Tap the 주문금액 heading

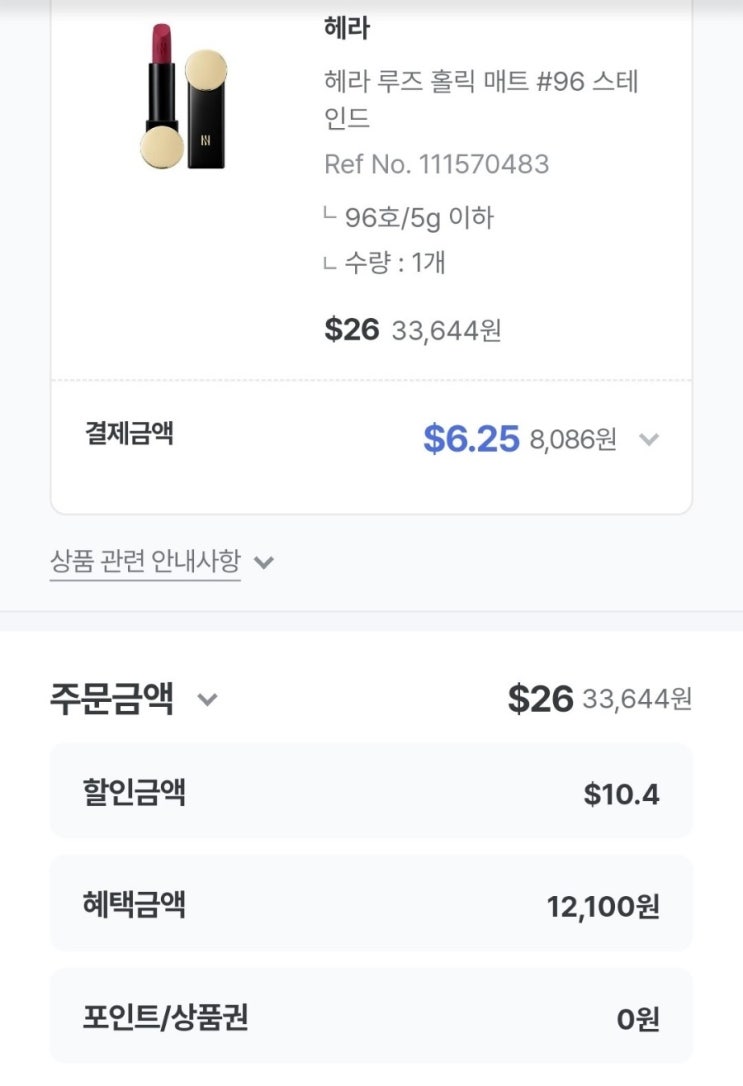[112, 698]
